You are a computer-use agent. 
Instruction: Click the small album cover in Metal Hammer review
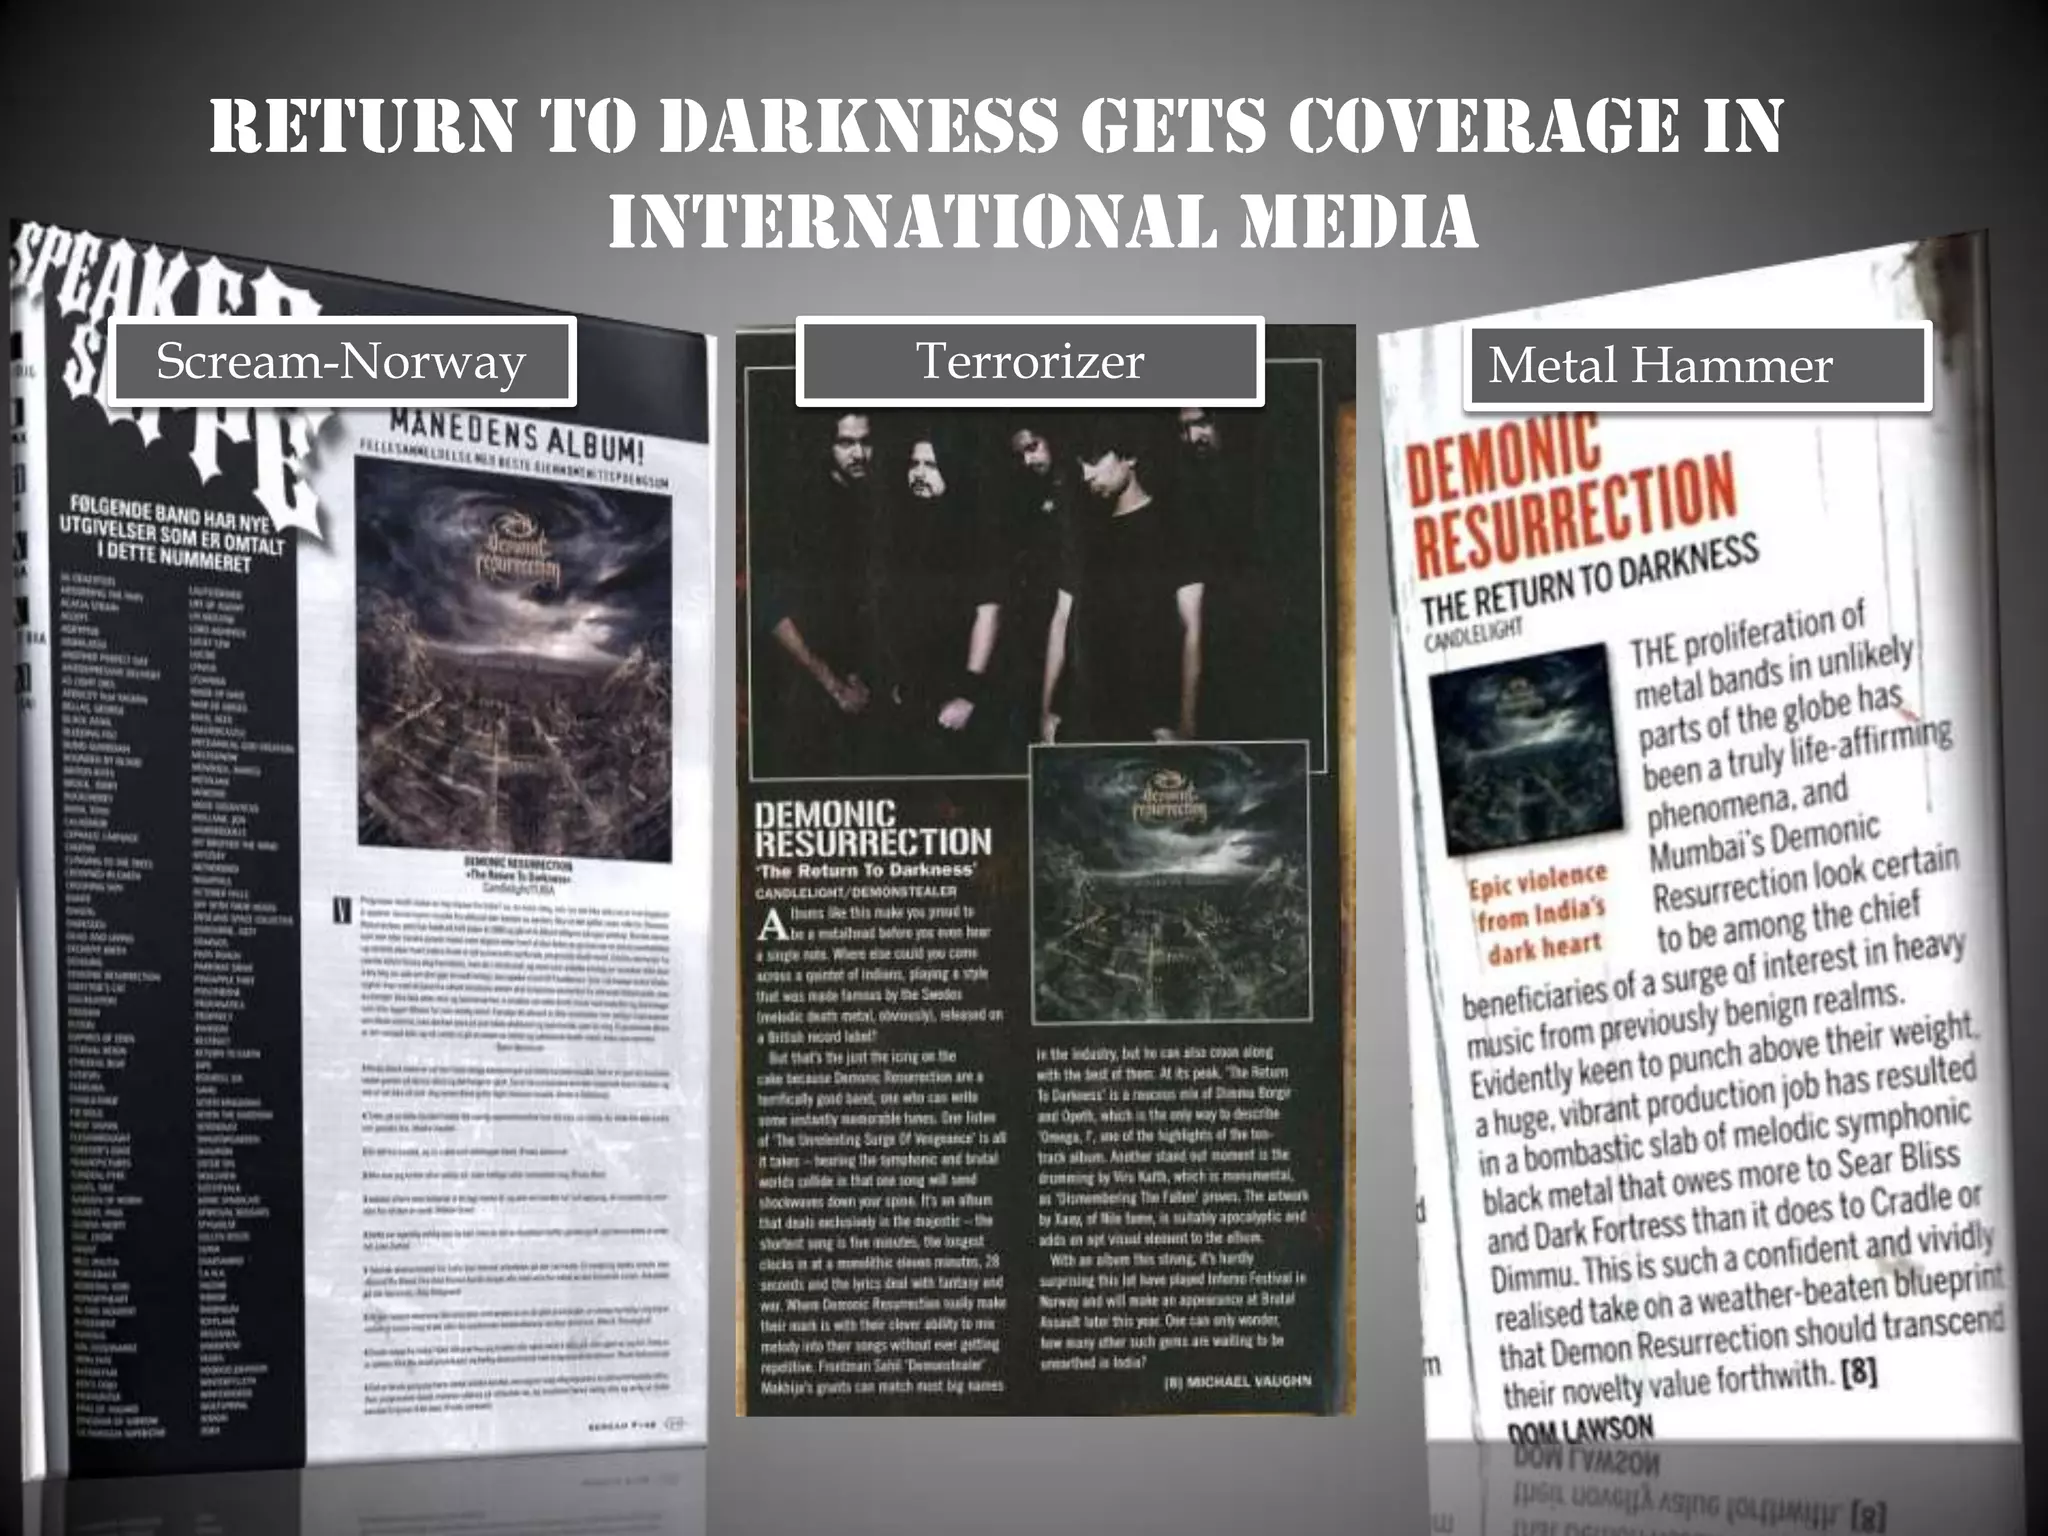[x=1526, y=748]
